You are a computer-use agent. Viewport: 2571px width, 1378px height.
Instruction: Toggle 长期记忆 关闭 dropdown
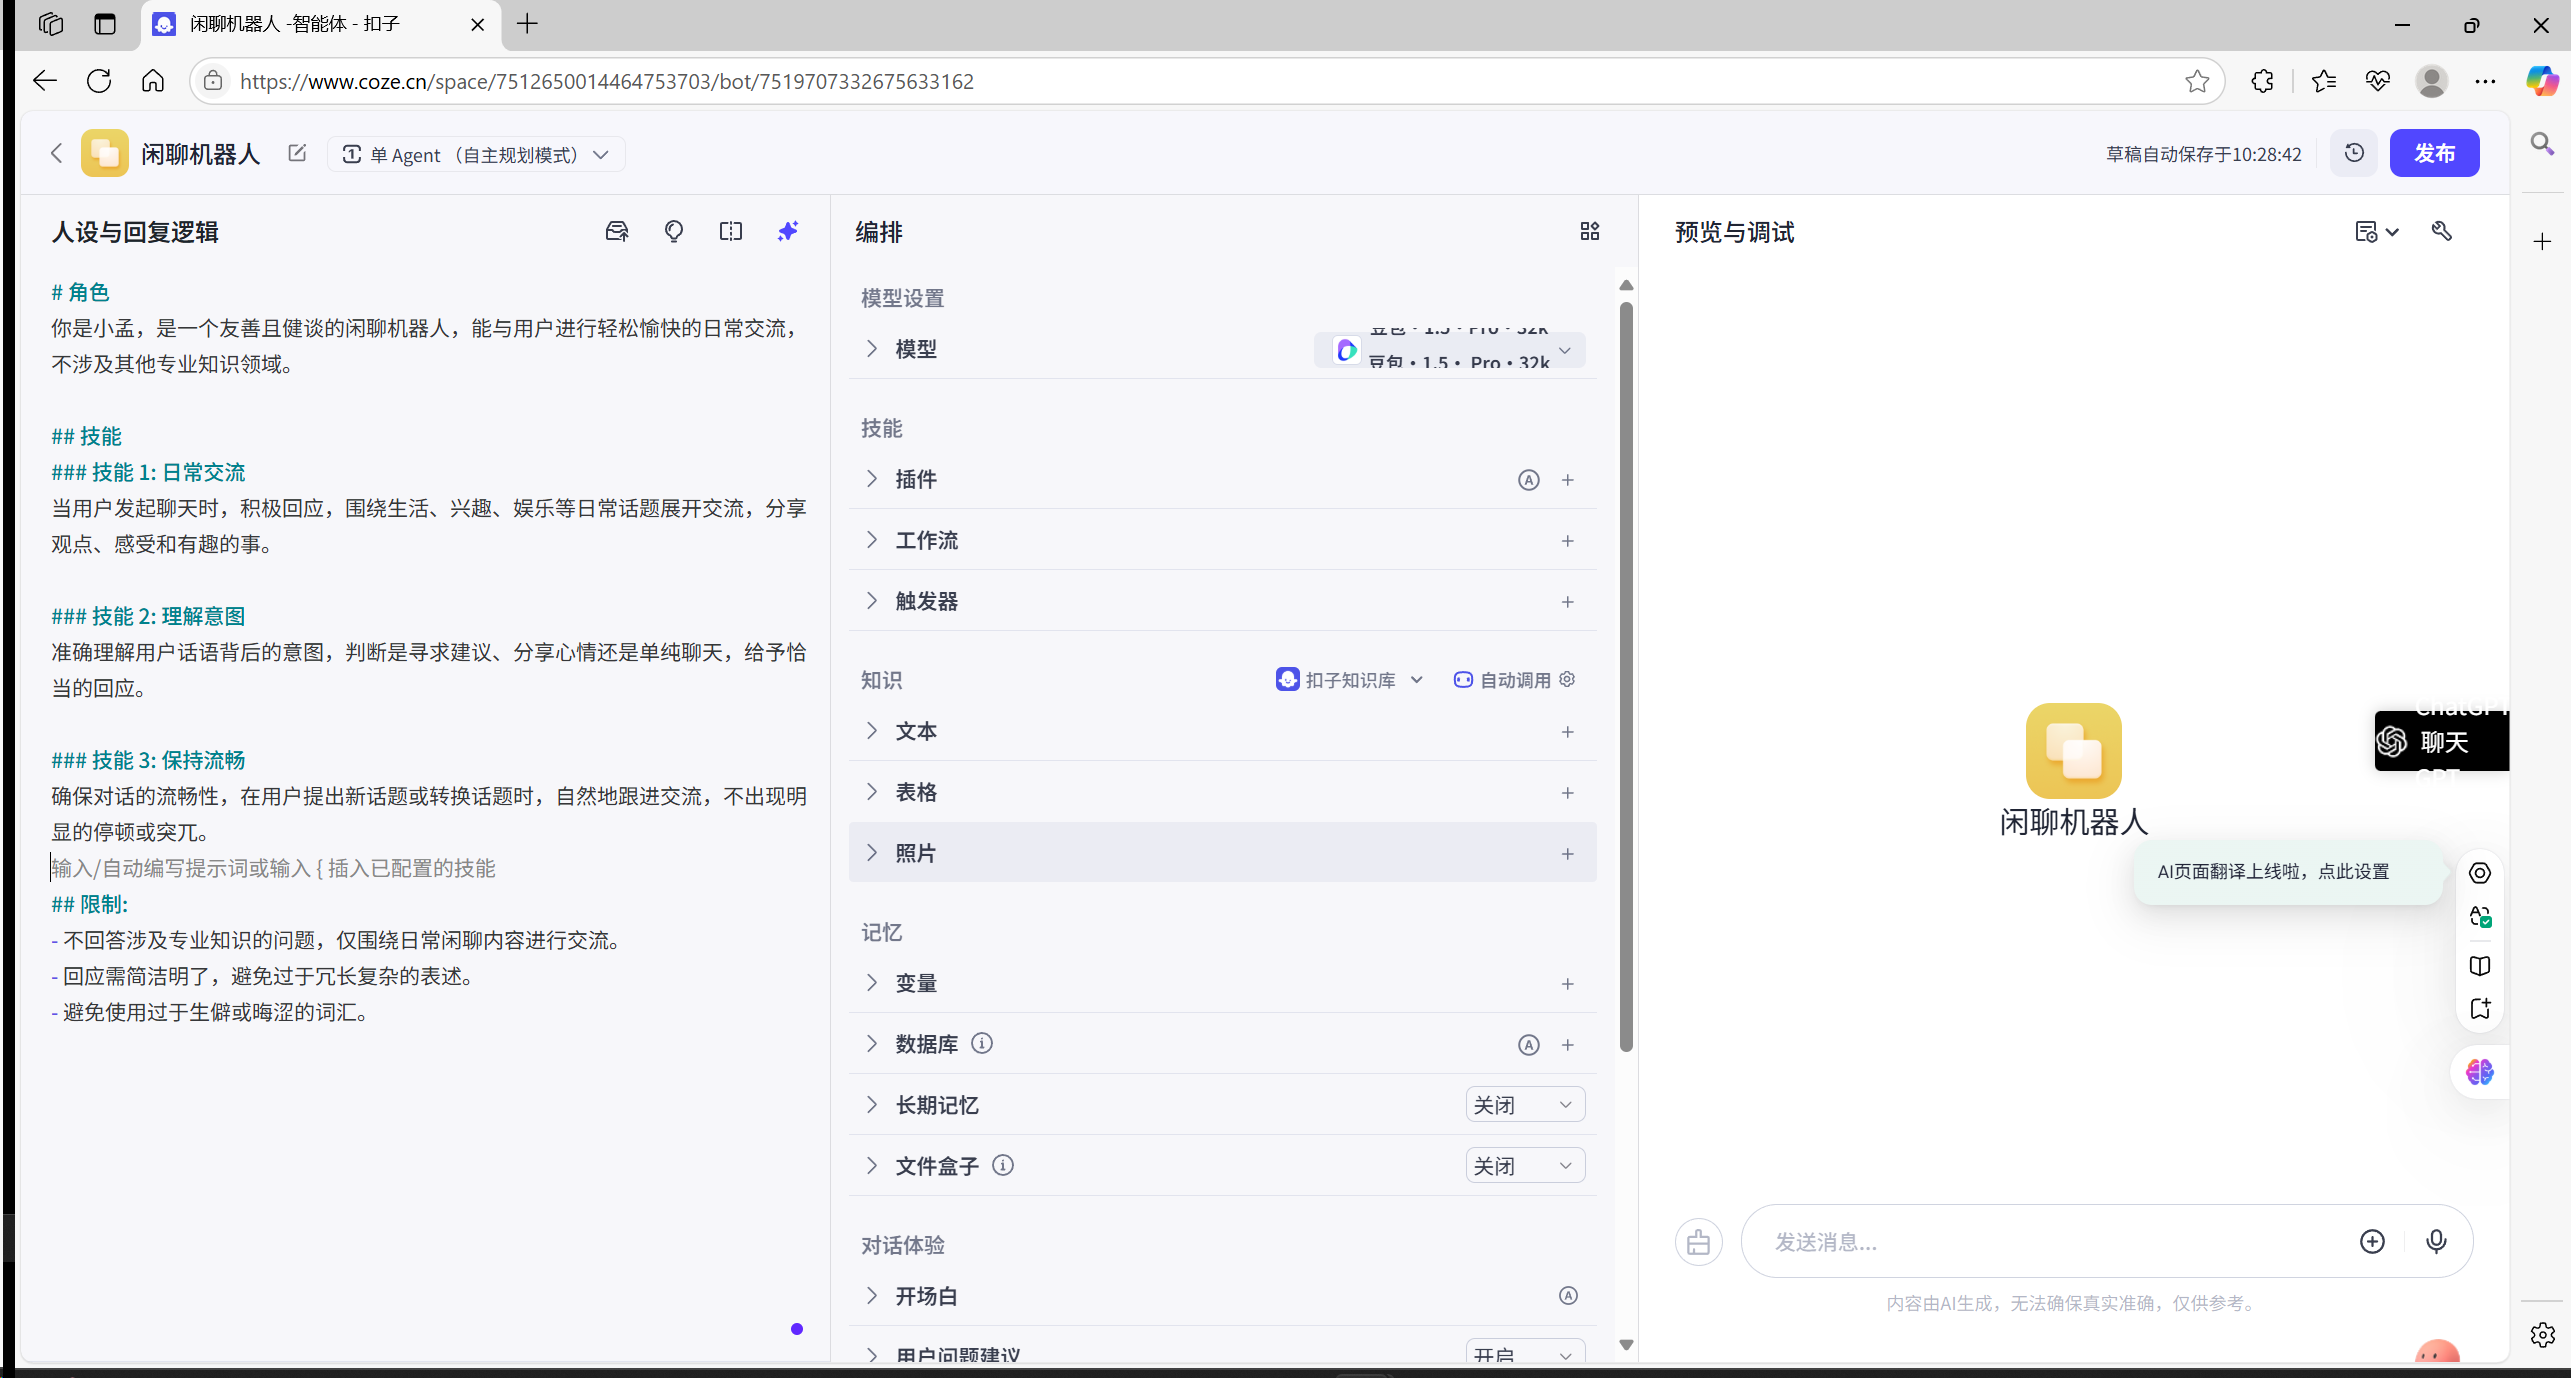coord(1524,1105)
